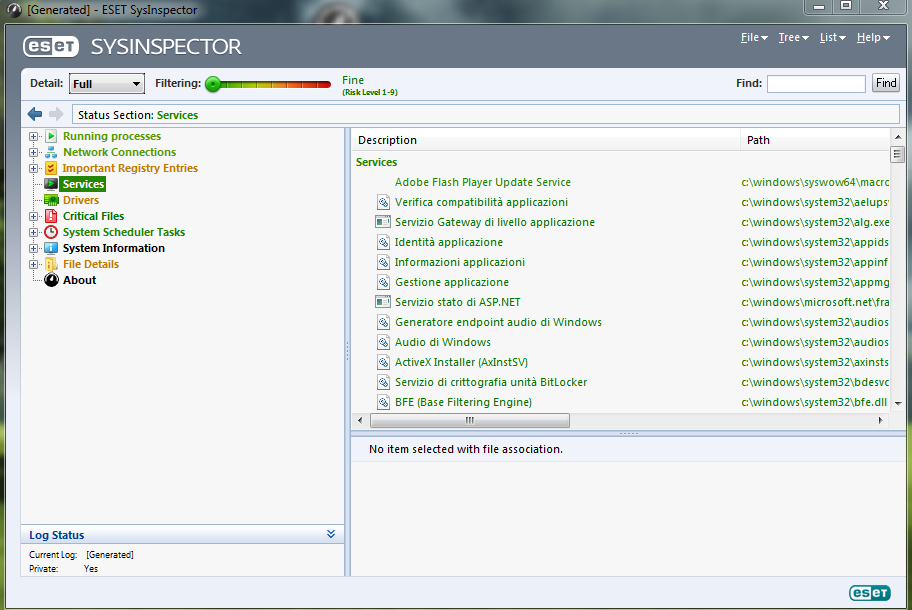Click path c:\windows\system32\bfe.dll
The width and height of the screenshot is (912, 610).
(814, 402)
